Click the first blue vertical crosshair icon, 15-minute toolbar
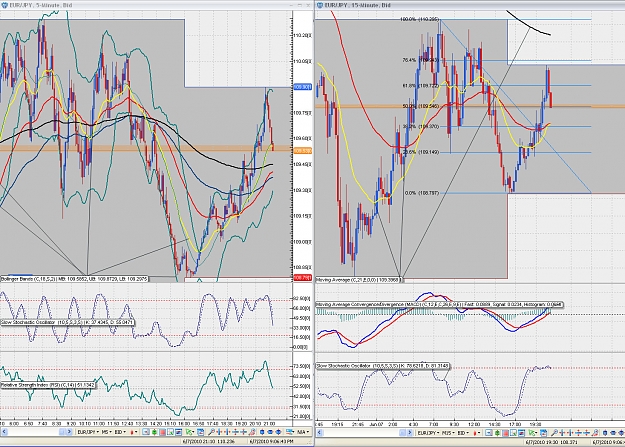Screen dimensions: 625x447 click(x=562, y=432)
